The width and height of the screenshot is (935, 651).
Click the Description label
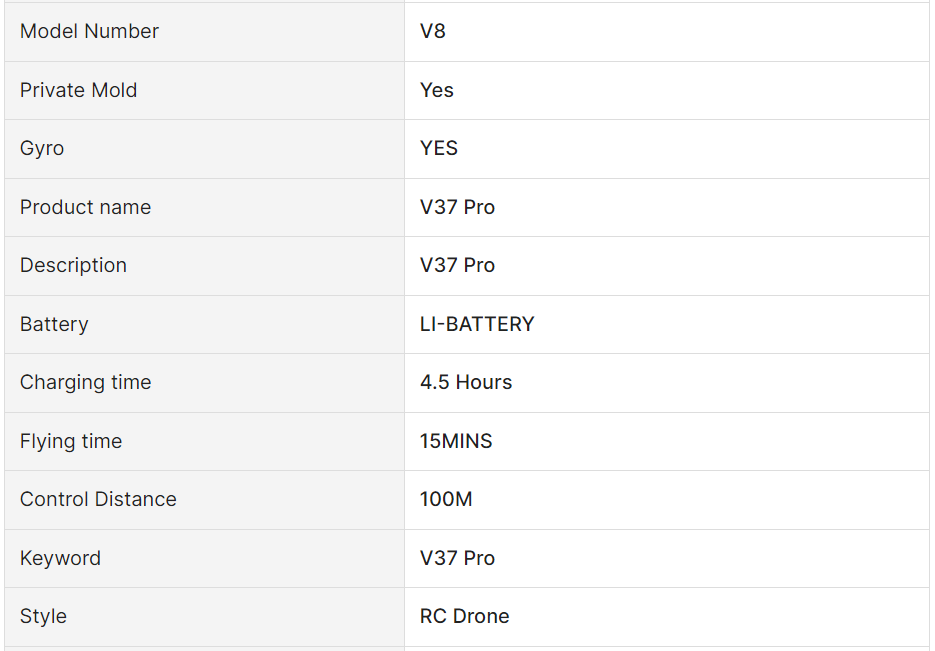click(73, 265)
